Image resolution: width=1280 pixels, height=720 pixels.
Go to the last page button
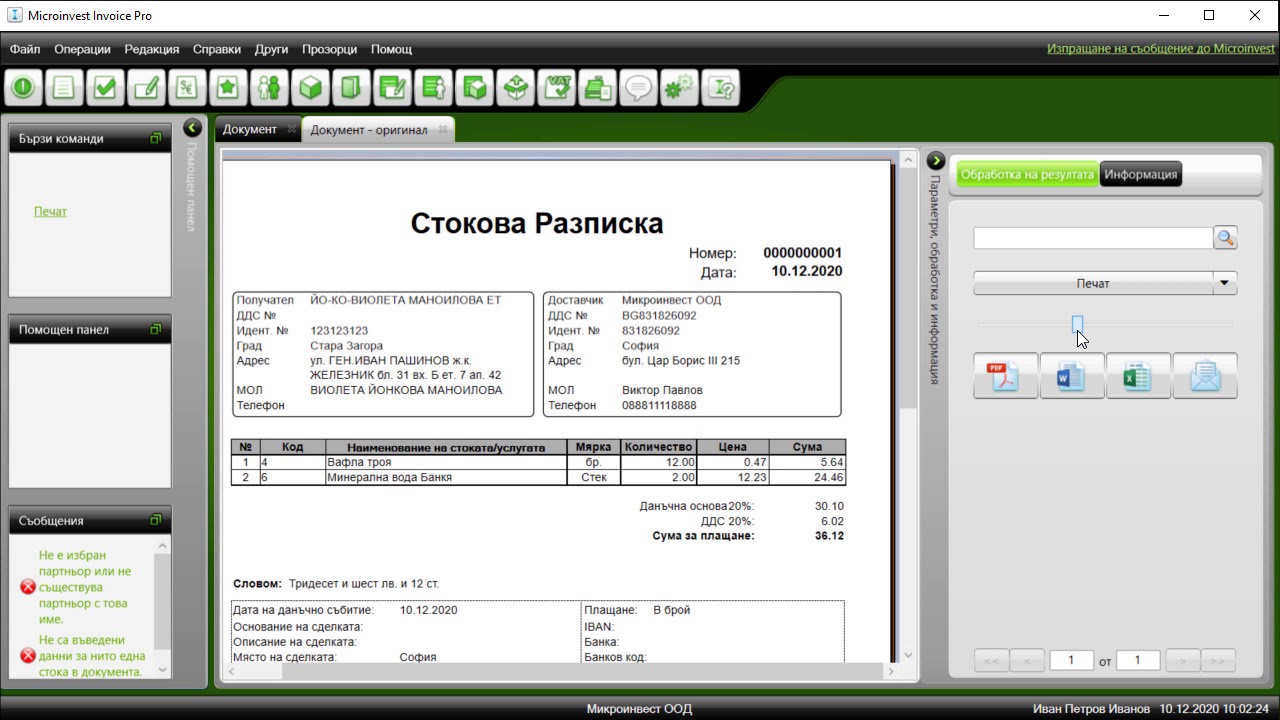click(1219, 660)
